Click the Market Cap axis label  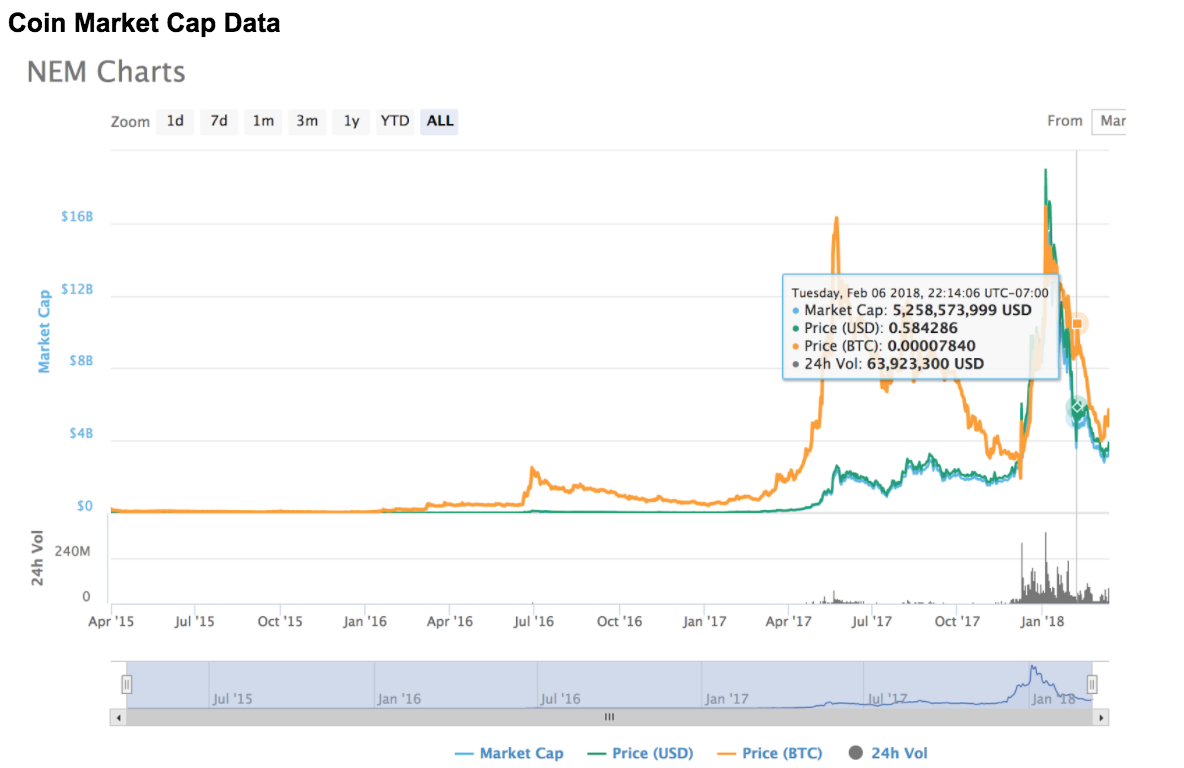coord(44,331)
